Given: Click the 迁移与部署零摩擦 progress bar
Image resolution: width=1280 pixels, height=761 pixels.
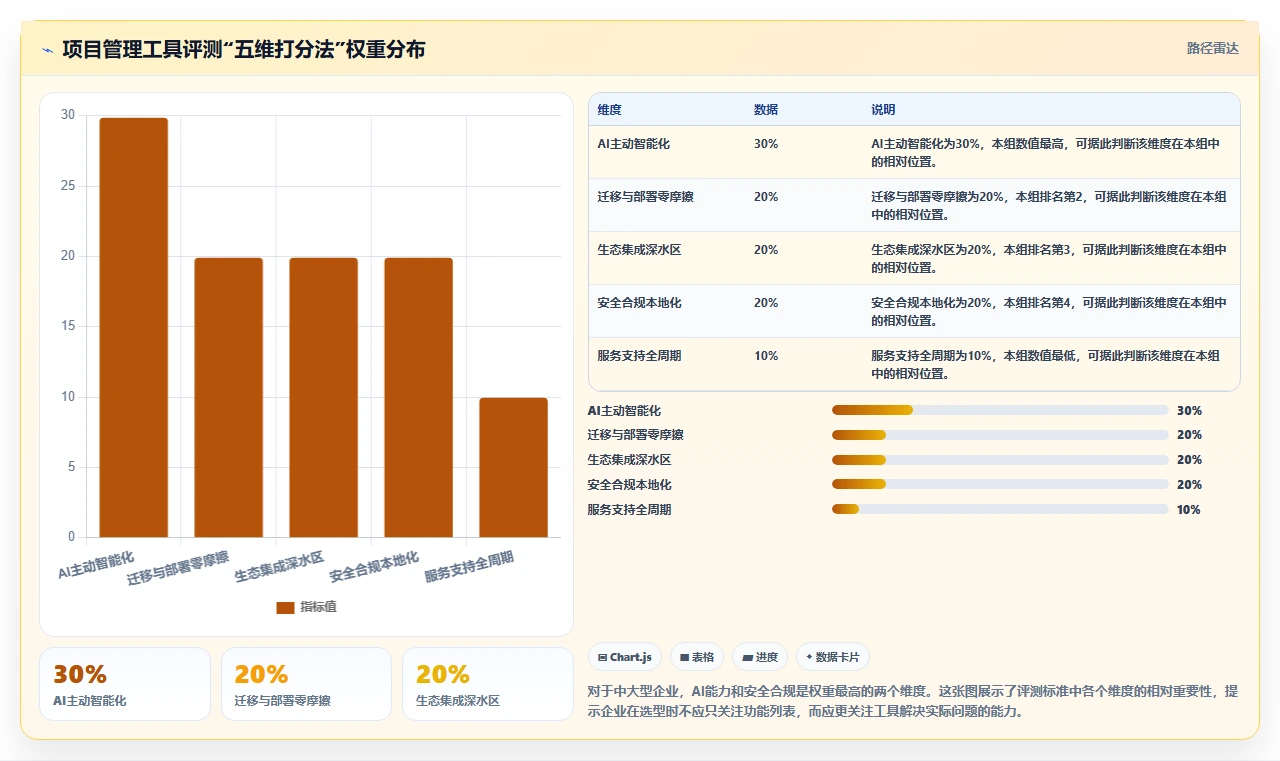Looking at the screenshot, I should [x=1000, y=435].
